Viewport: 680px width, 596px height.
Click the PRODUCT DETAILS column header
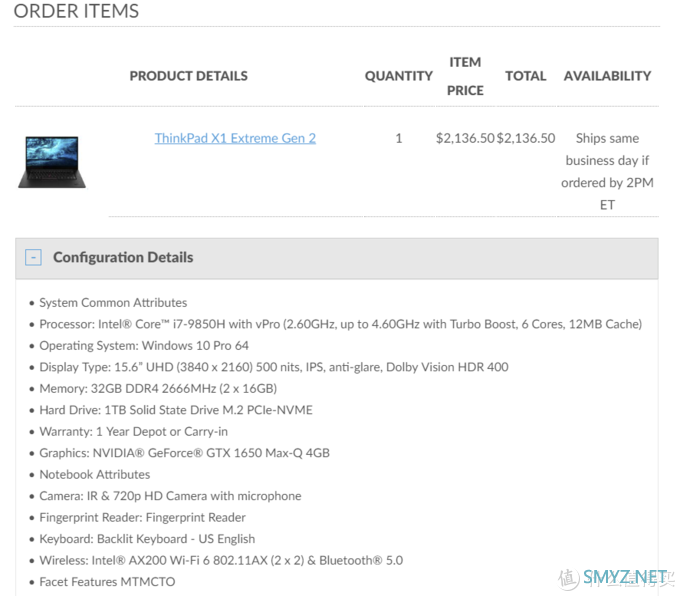coord(189,76)
